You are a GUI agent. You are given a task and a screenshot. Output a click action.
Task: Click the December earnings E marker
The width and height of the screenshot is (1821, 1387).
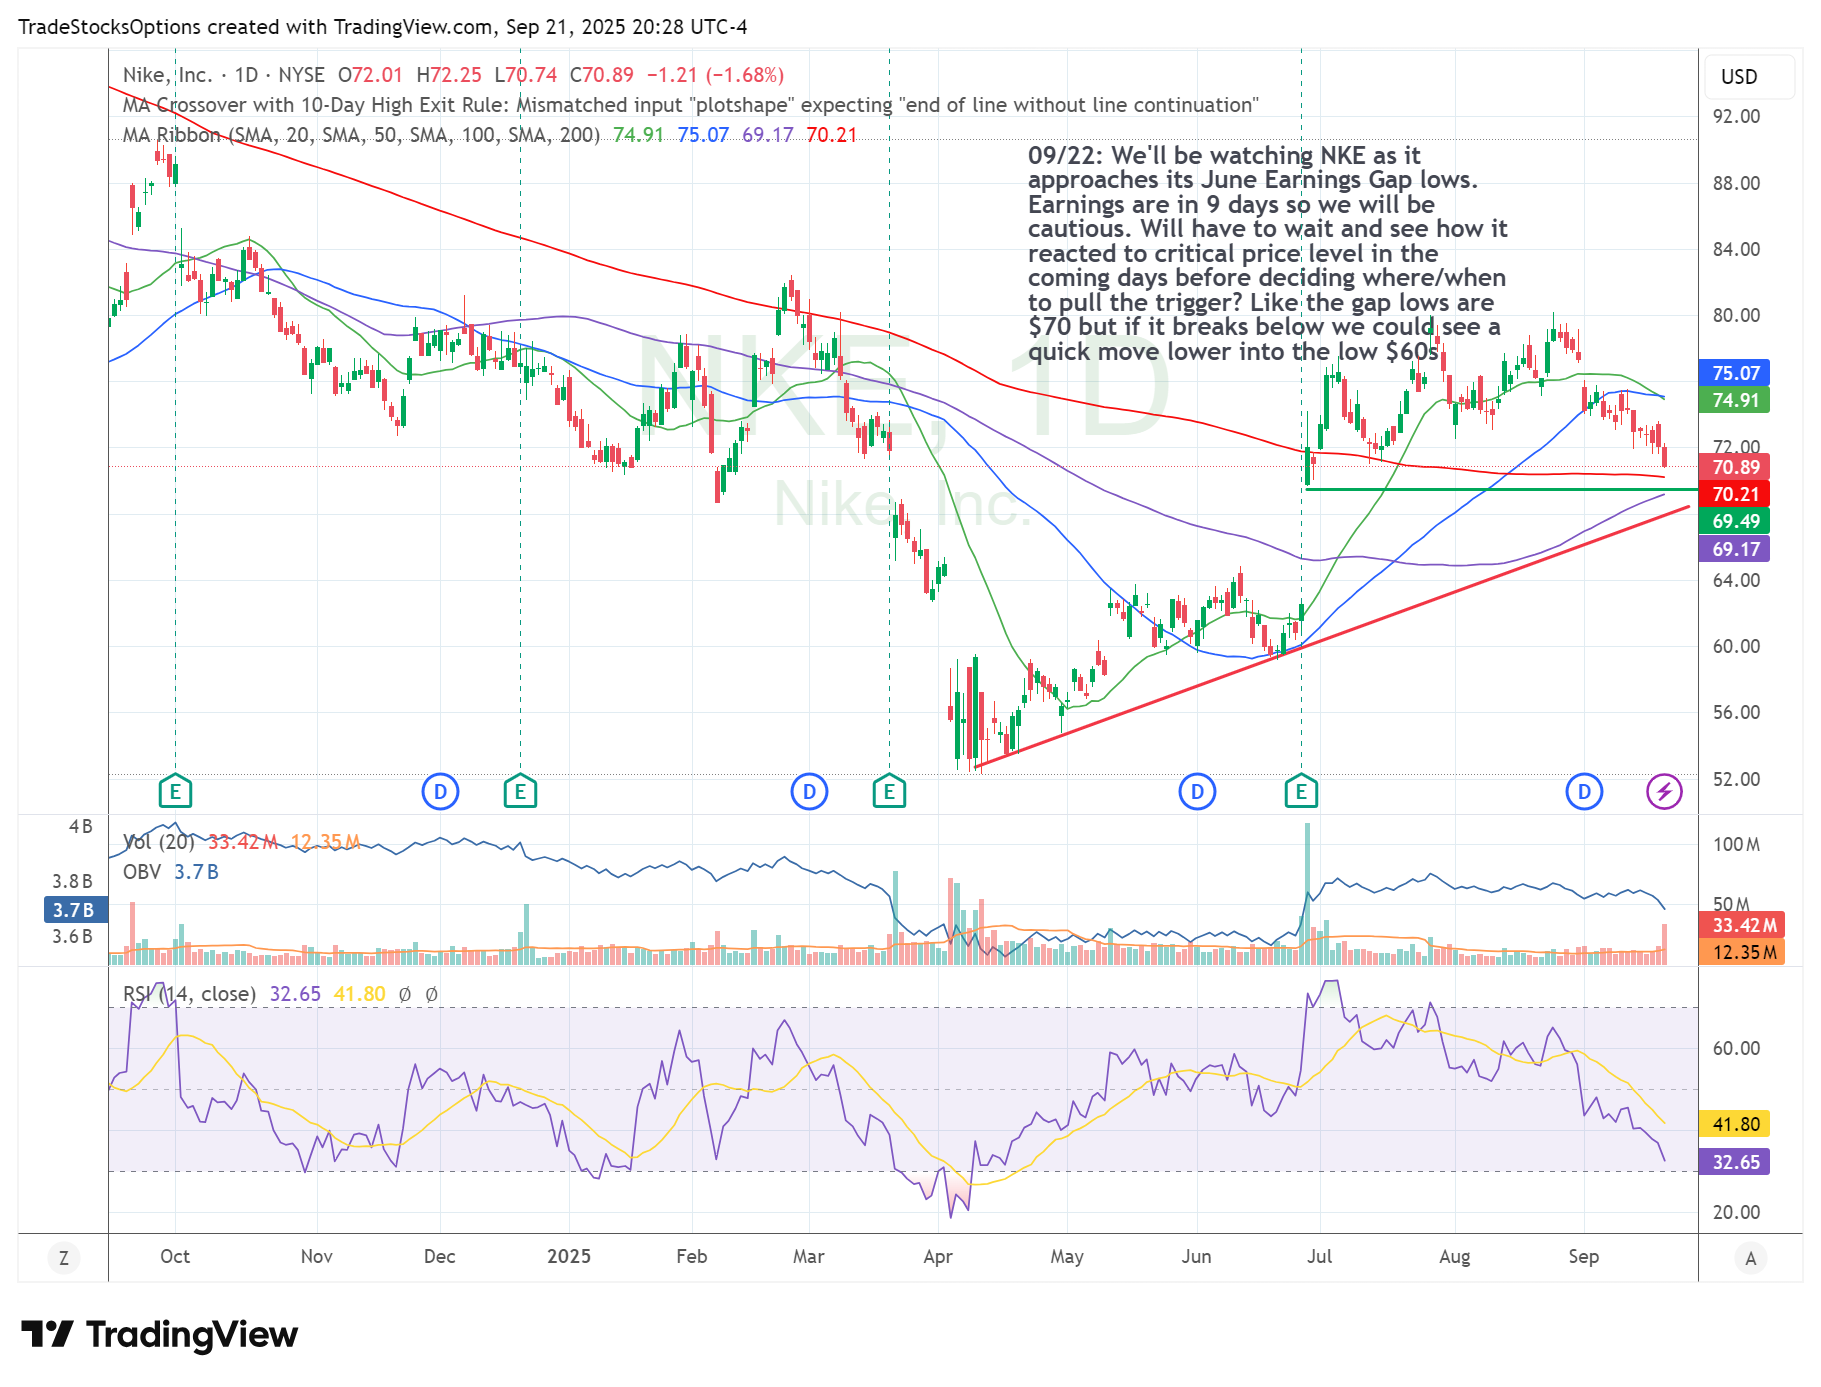(x=520, y=793)
